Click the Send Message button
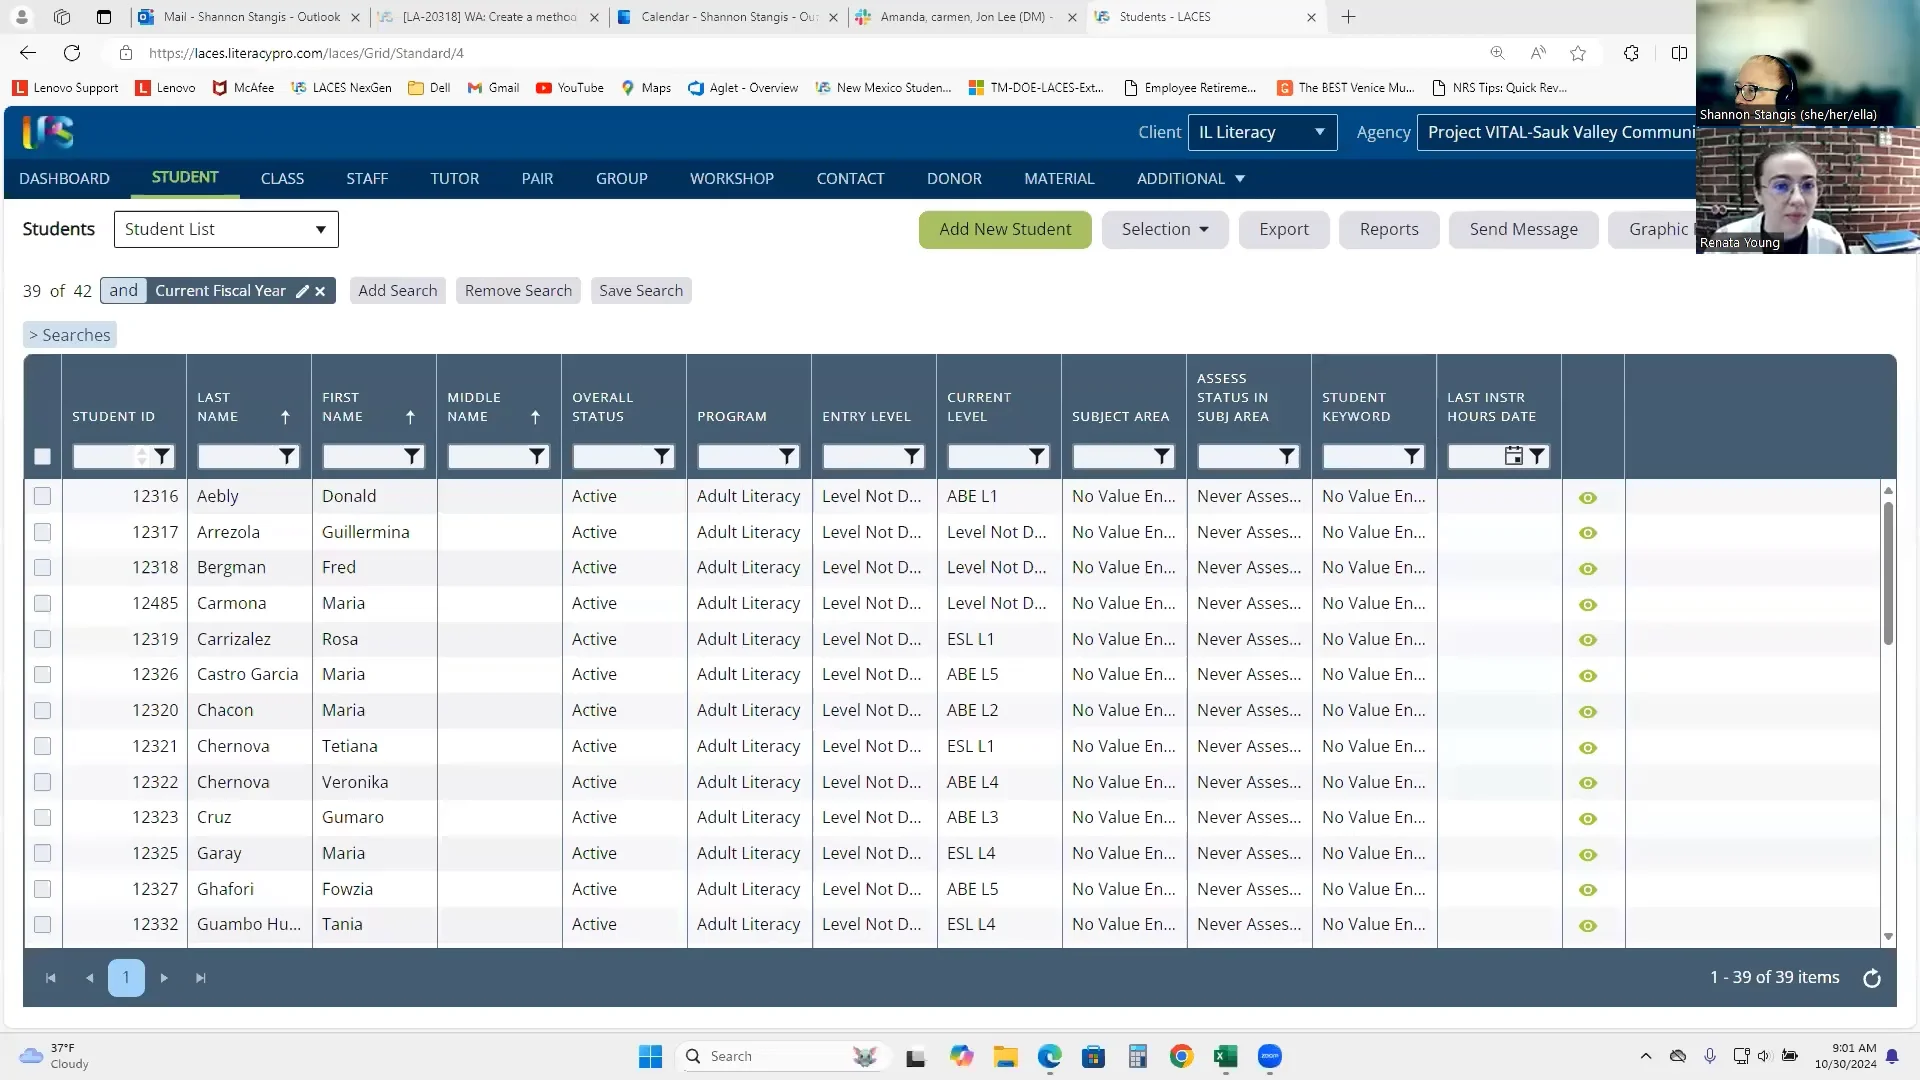The height and width of the screenshot is (1080, 1920). coord(1524,230)
